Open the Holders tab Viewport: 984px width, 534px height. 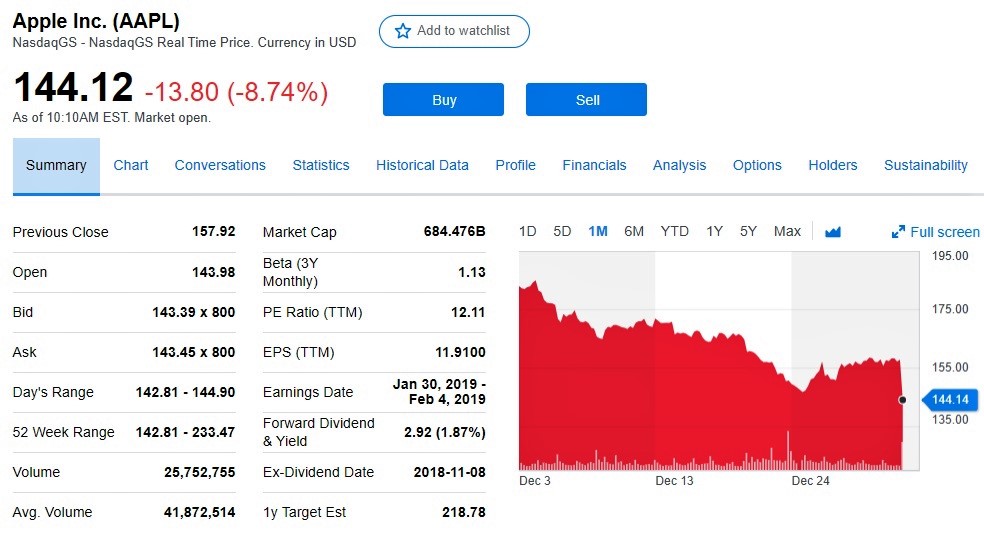tap(833, 165)
